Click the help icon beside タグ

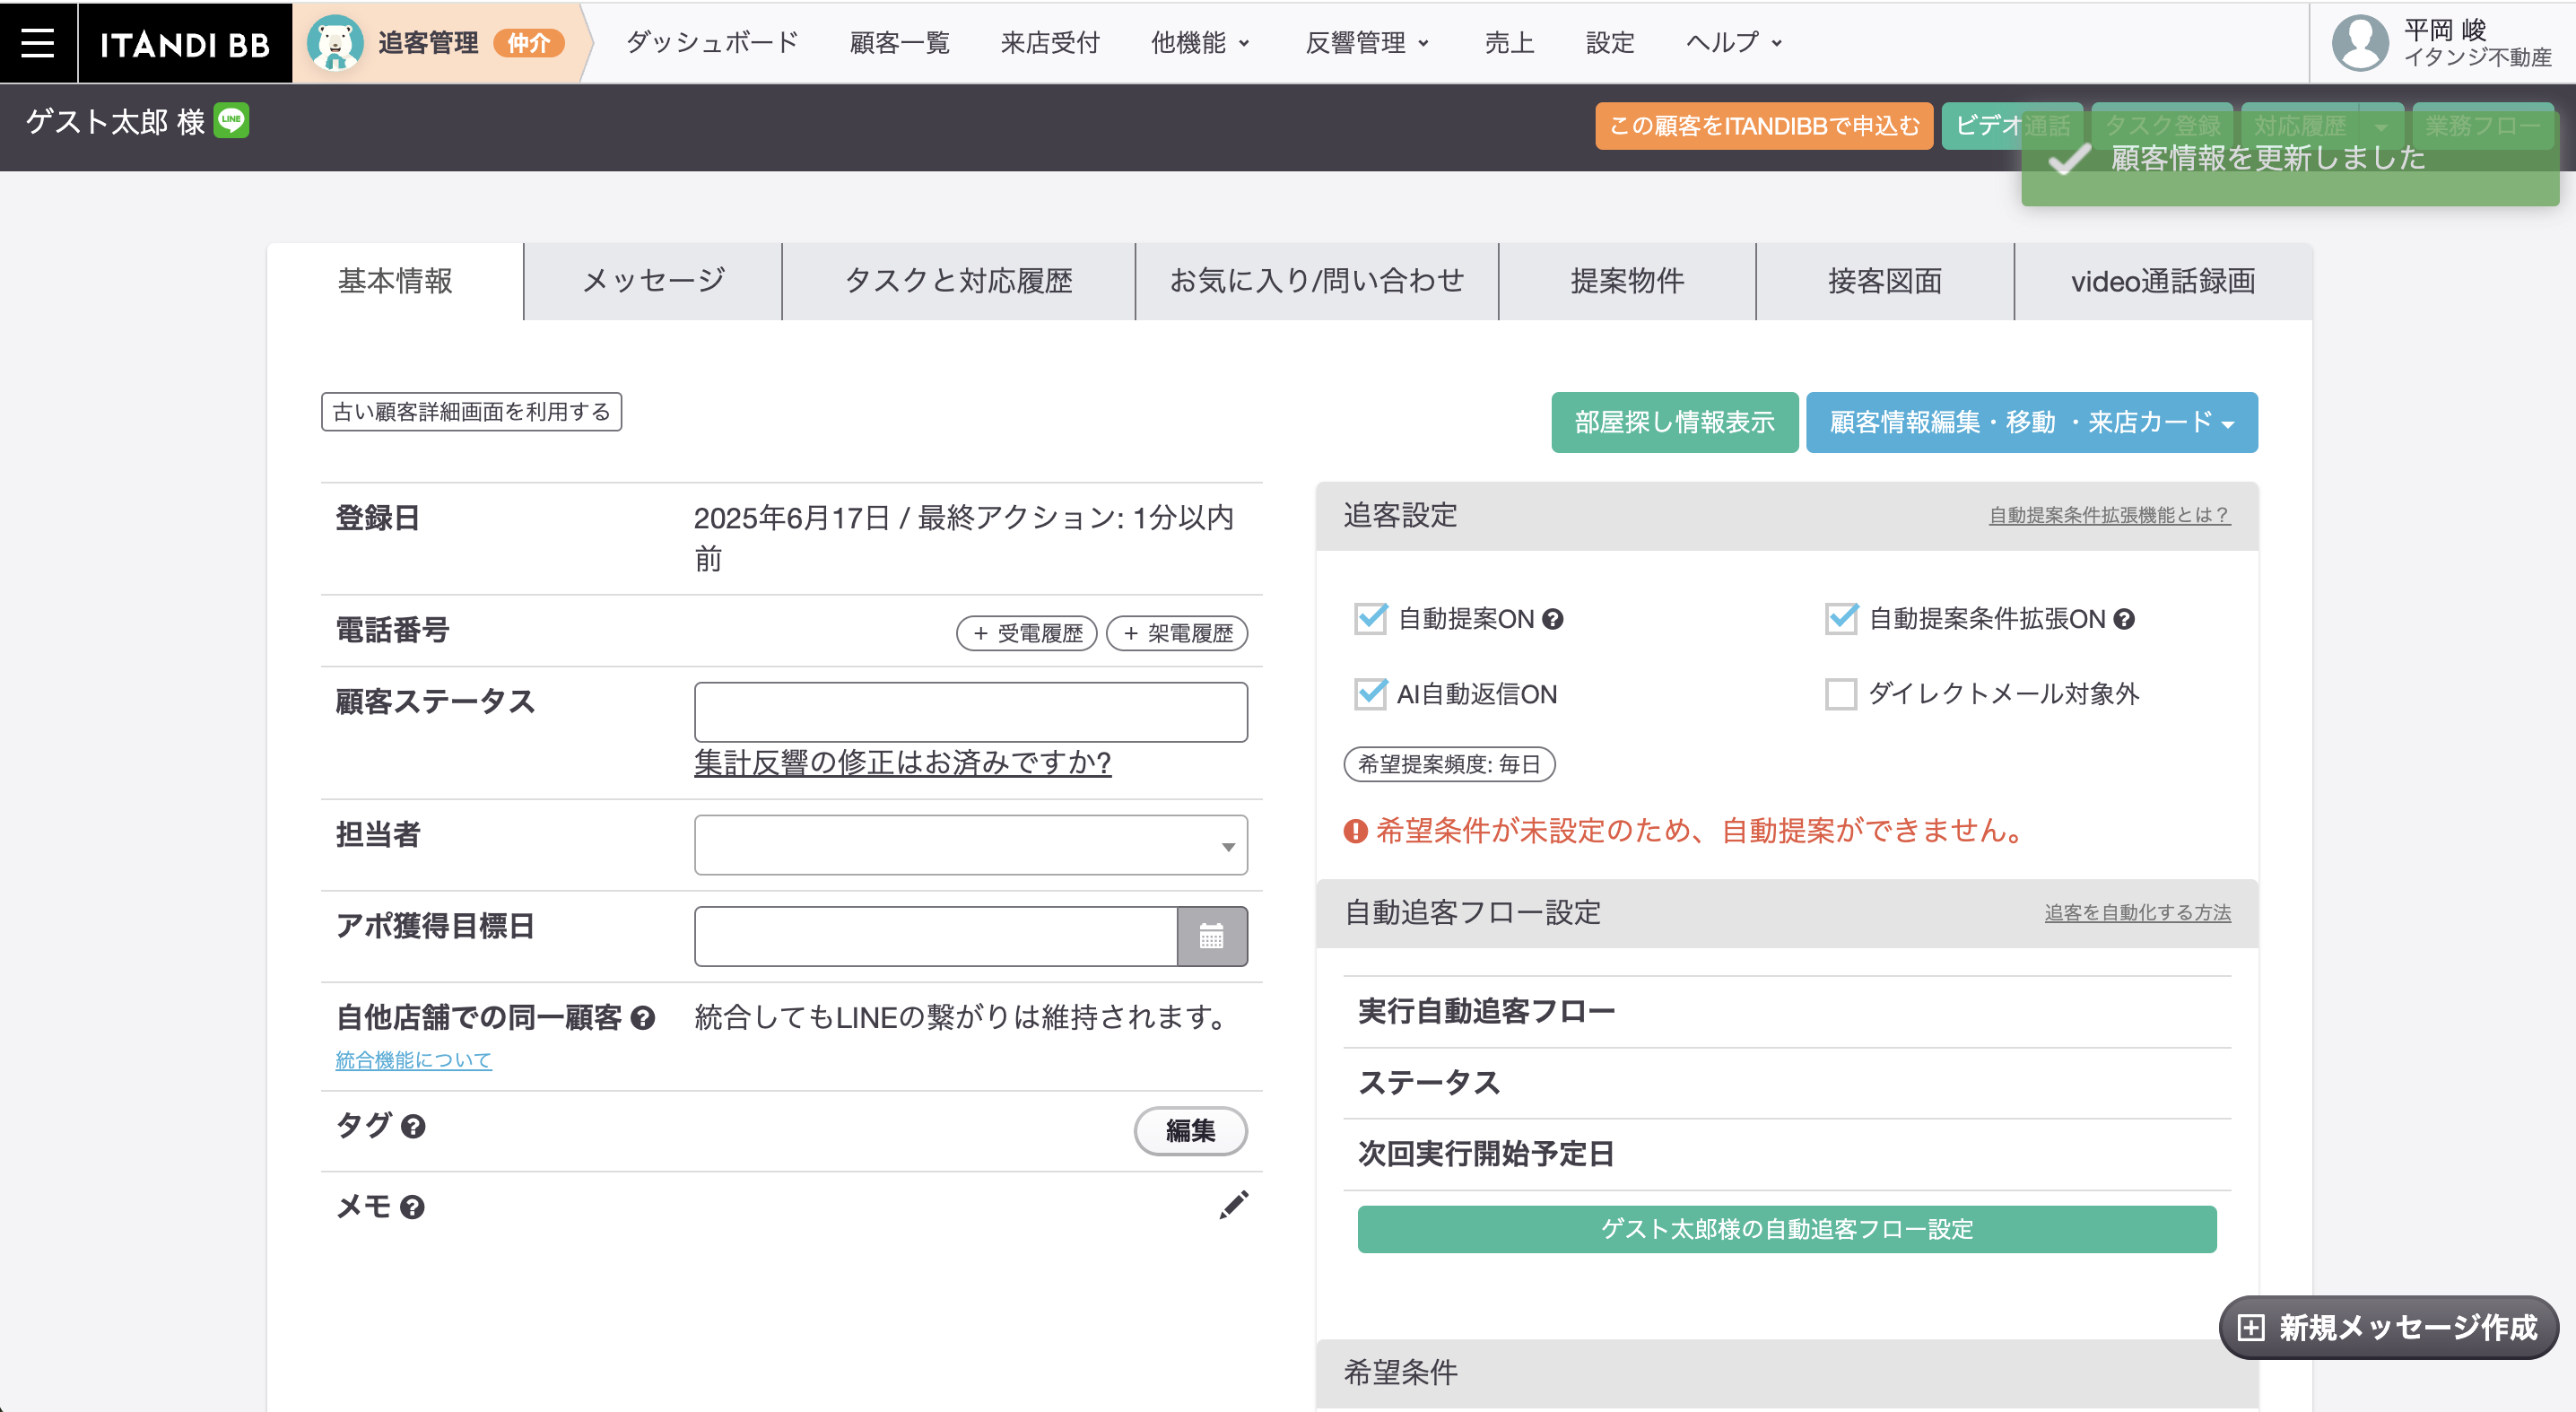coord(413,1126)
